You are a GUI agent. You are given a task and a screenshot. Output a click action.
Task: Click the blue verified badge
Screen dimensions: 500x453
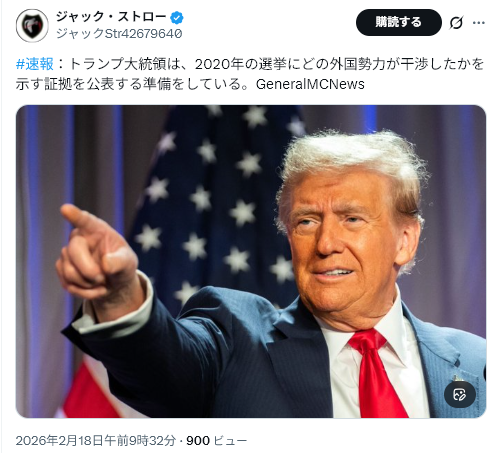point(177,17)
